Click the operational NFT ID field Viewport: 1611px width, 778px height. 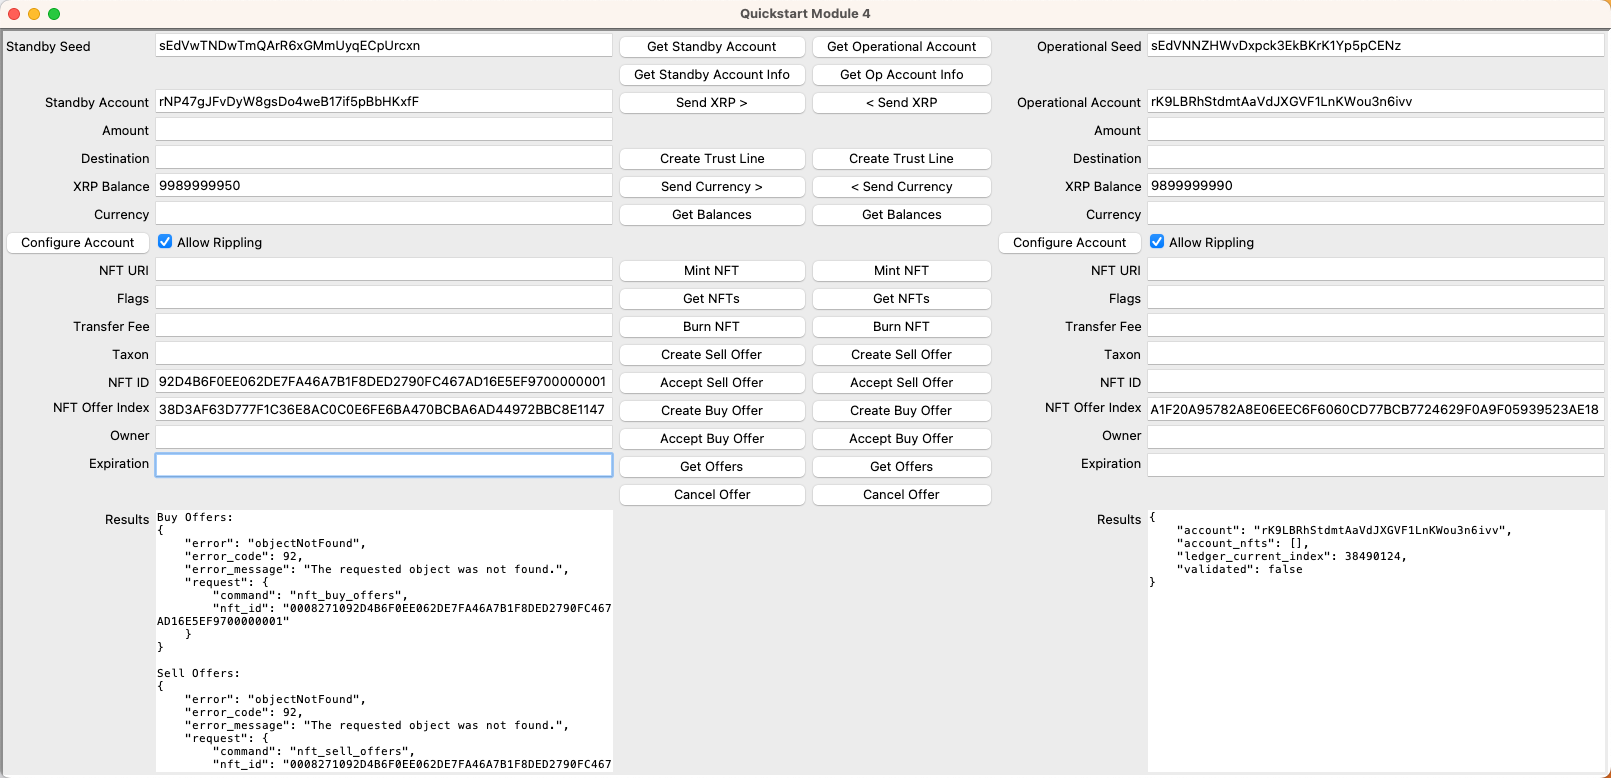point(1375,382)
